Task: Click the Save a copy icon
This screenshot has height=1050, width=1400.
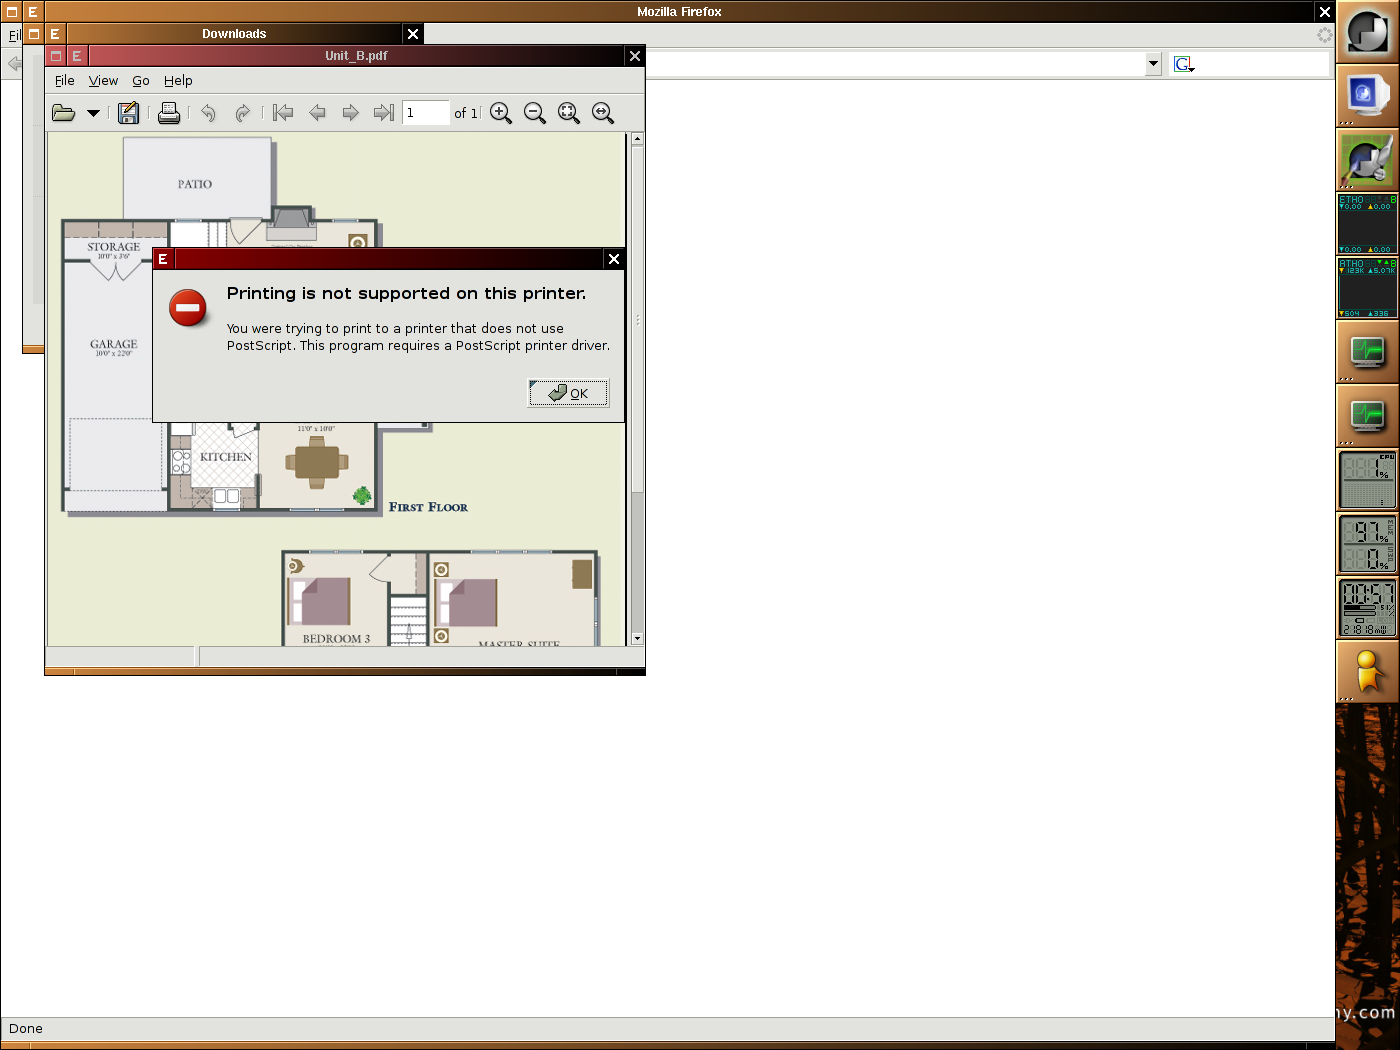Action: 128,113
